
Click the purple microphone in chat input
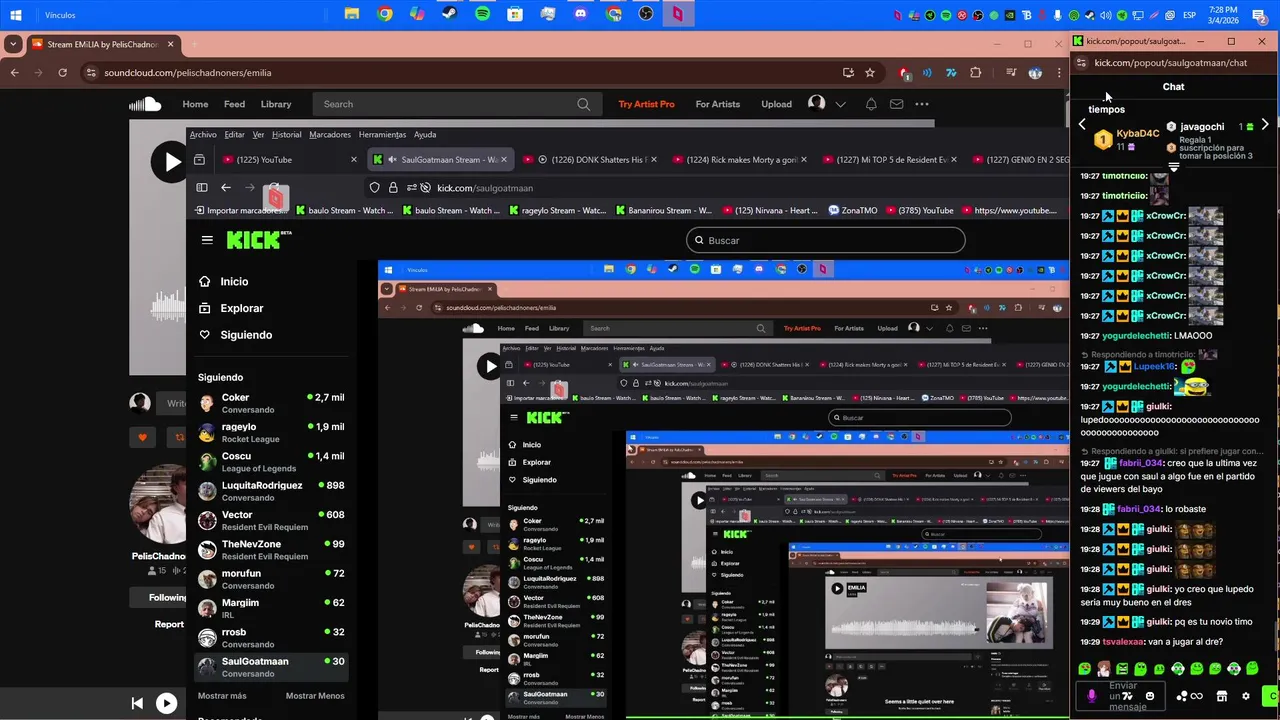pyautogui.click(x=1091, y=696)
